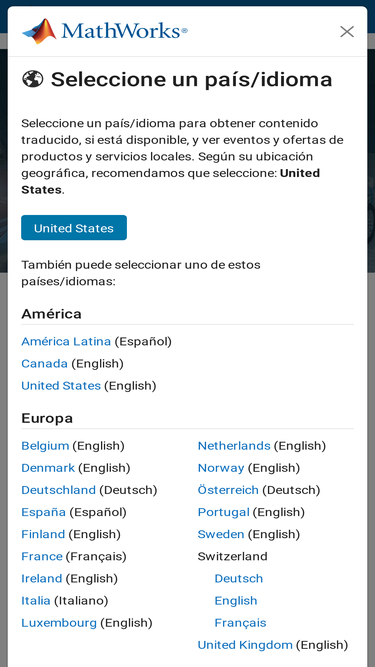
Task: Choose the Luxembourg link
Action: [x=59, y=623]
